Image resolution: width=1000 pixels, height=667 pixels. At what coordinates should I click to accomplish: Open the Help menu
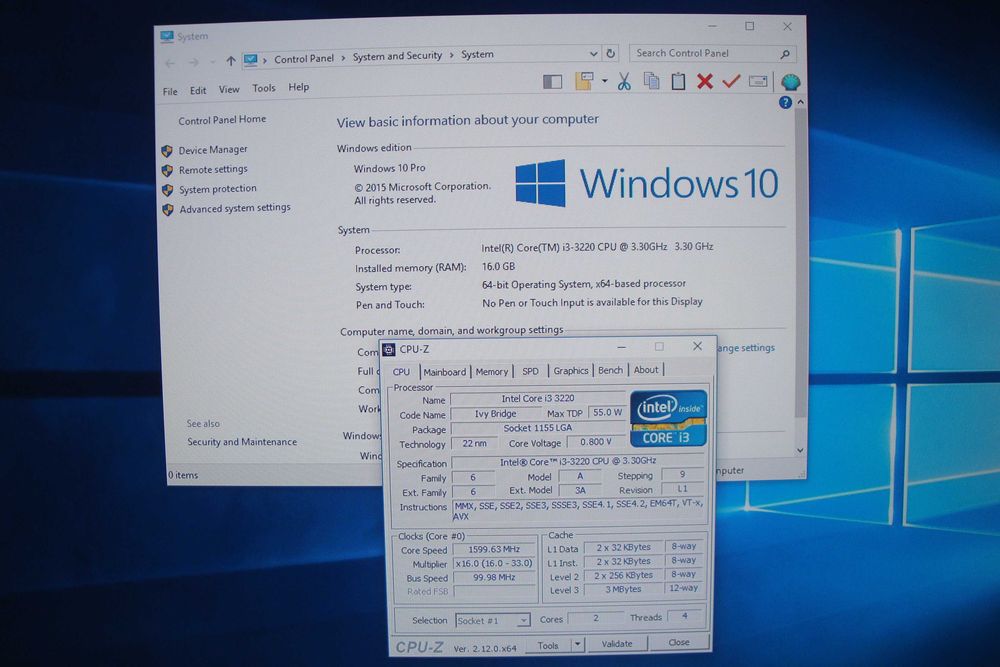pos(298,87)
